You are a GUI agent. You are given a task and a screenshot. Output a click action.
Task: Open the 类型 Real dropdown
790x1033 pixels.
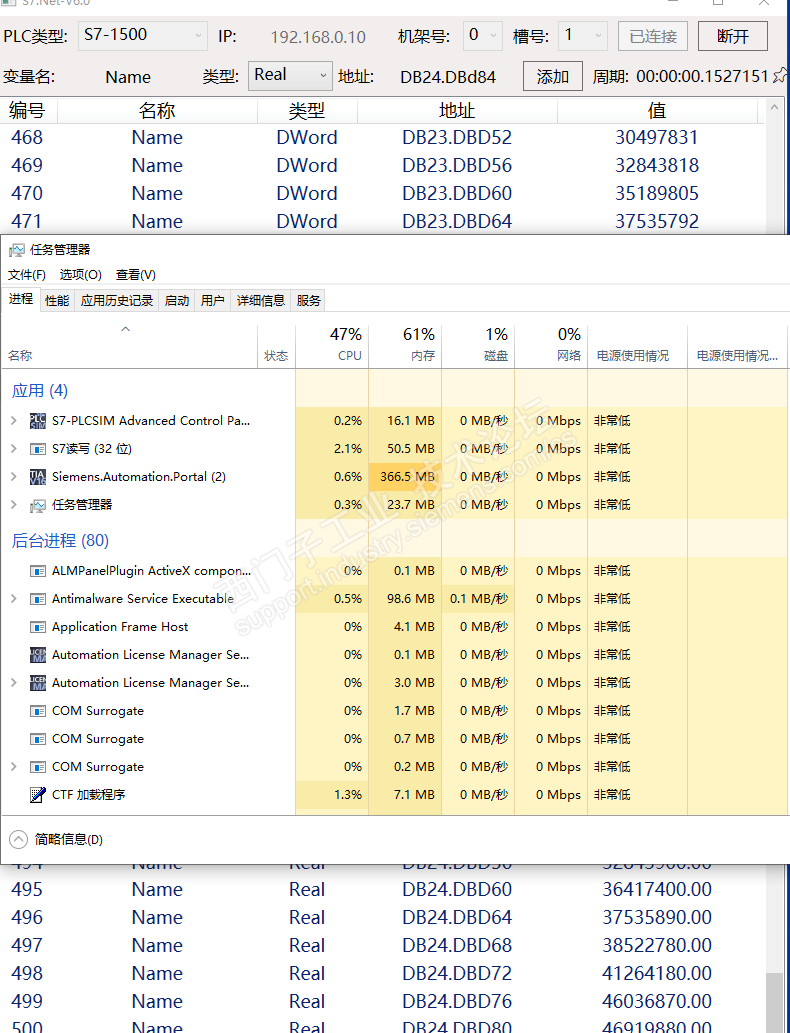(290, 76)
